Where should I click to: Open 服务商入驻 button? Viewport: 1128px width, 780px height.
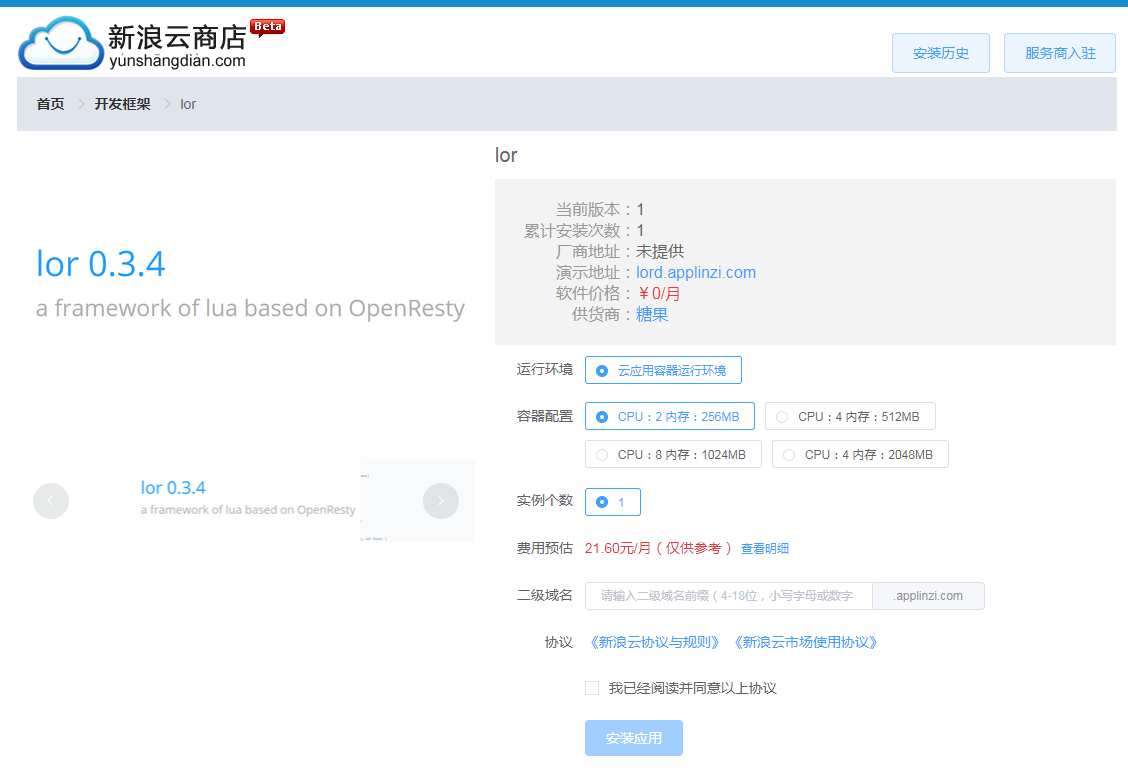1060,53
